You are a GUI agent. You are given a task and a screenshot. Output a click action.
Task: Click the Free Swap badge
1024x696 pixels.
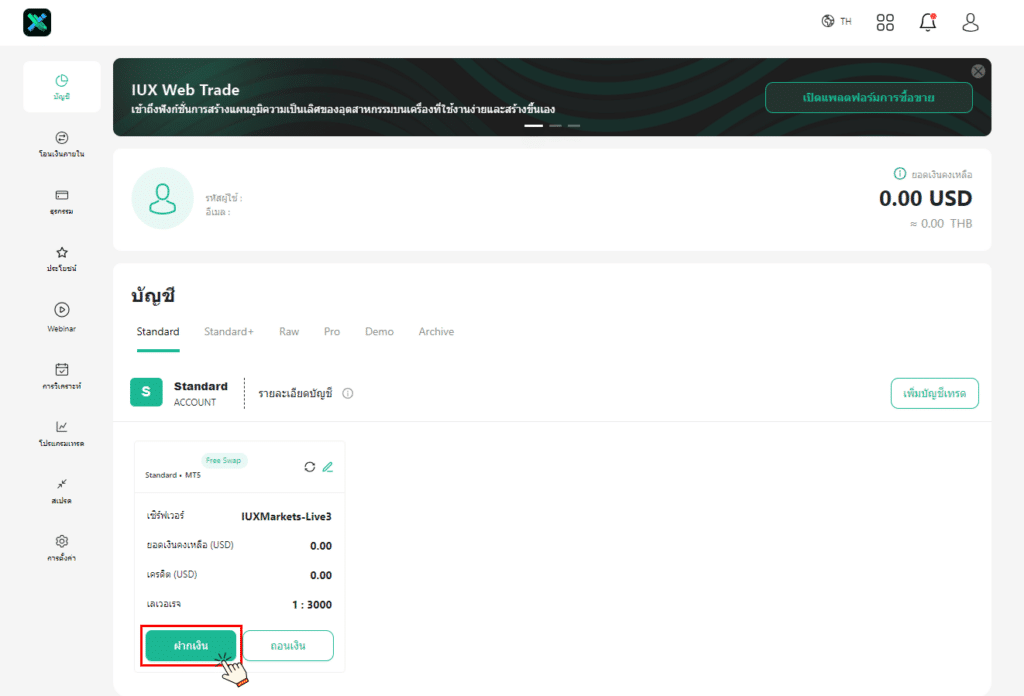tap(223, 460)
